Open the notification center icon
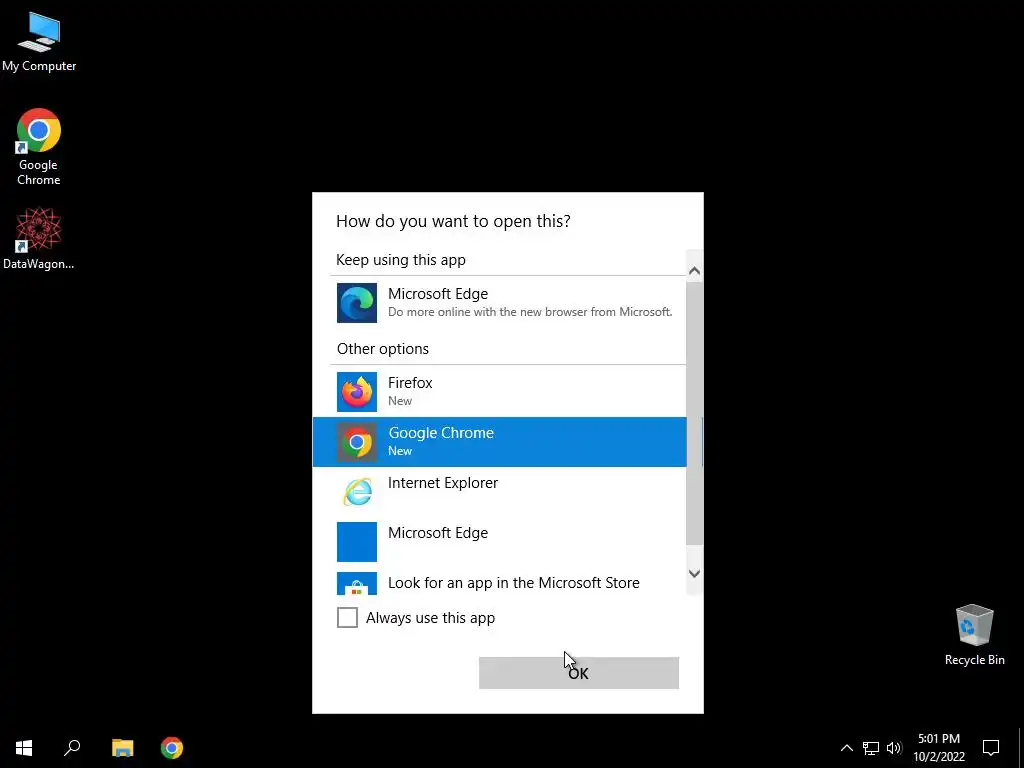1024x768 pixels. pos(991,748)
